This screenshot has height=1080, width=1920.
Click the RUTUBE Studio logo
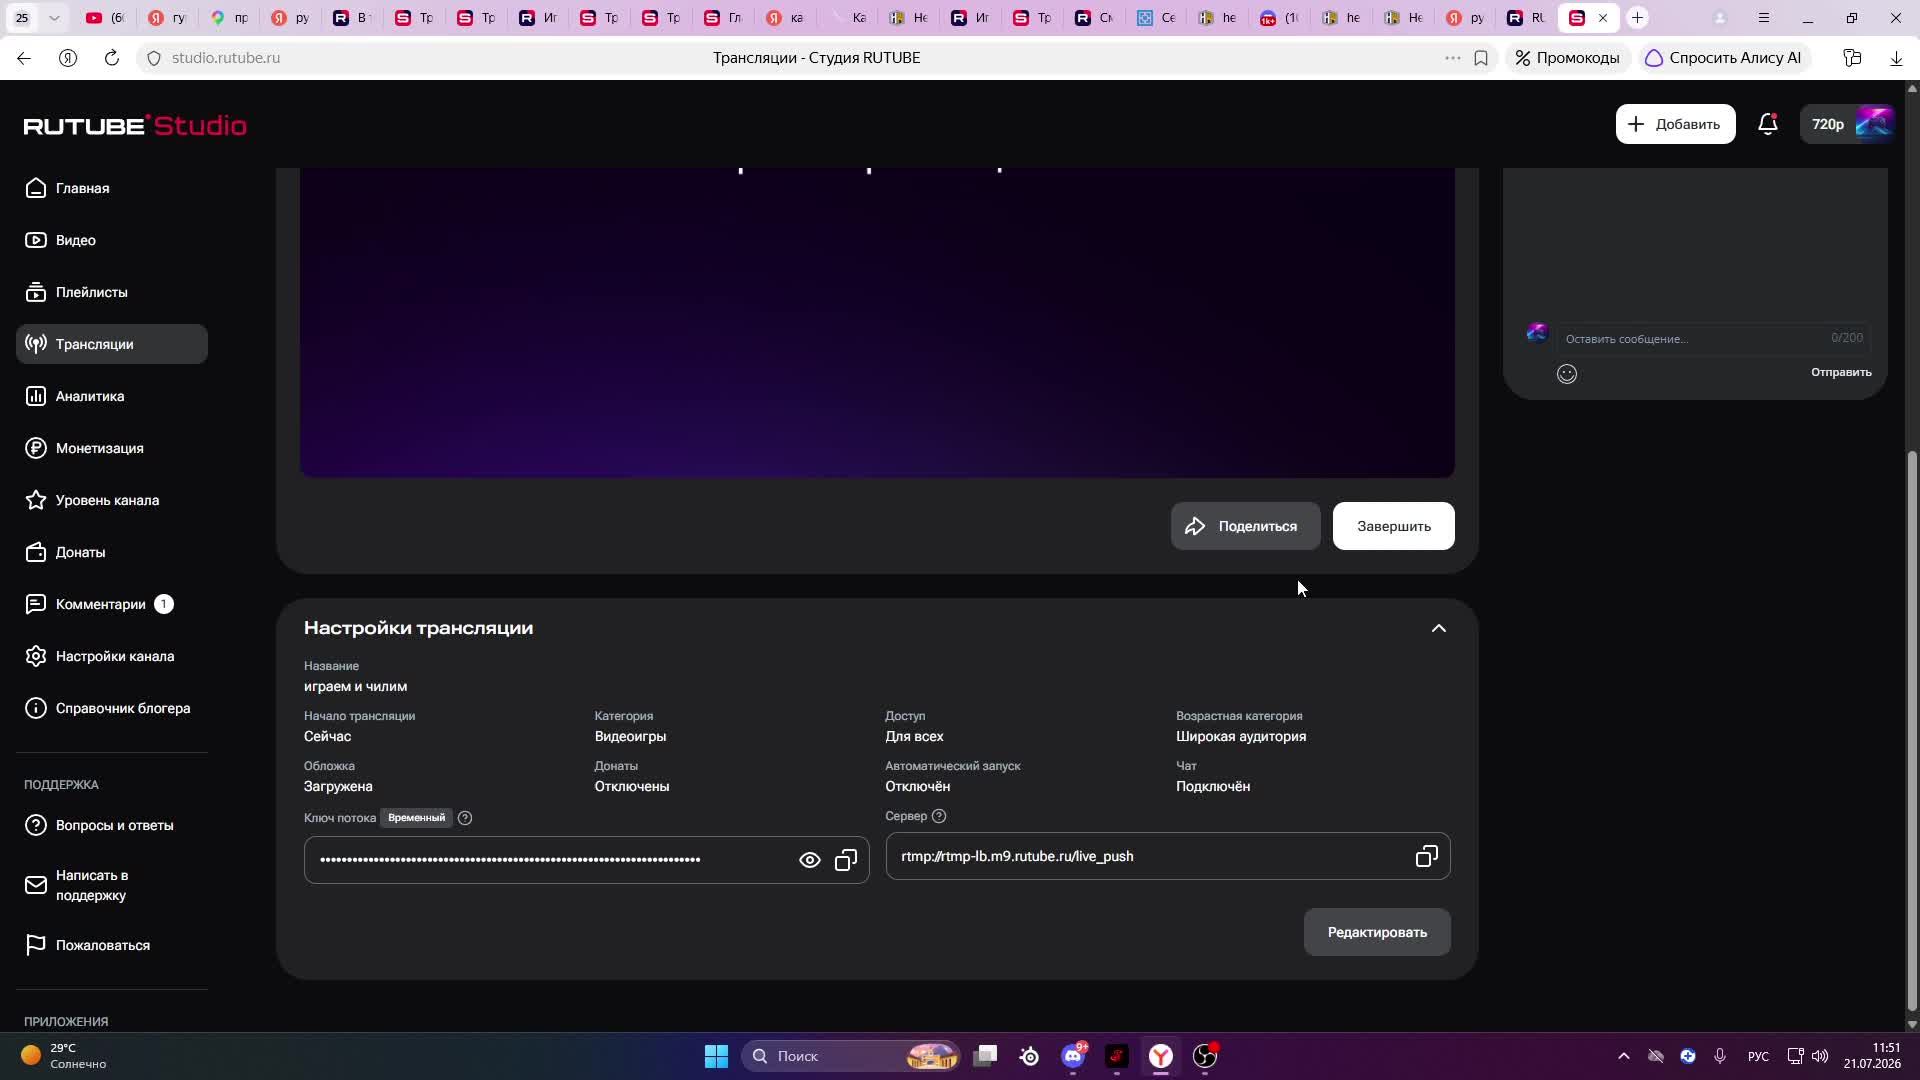135,125
